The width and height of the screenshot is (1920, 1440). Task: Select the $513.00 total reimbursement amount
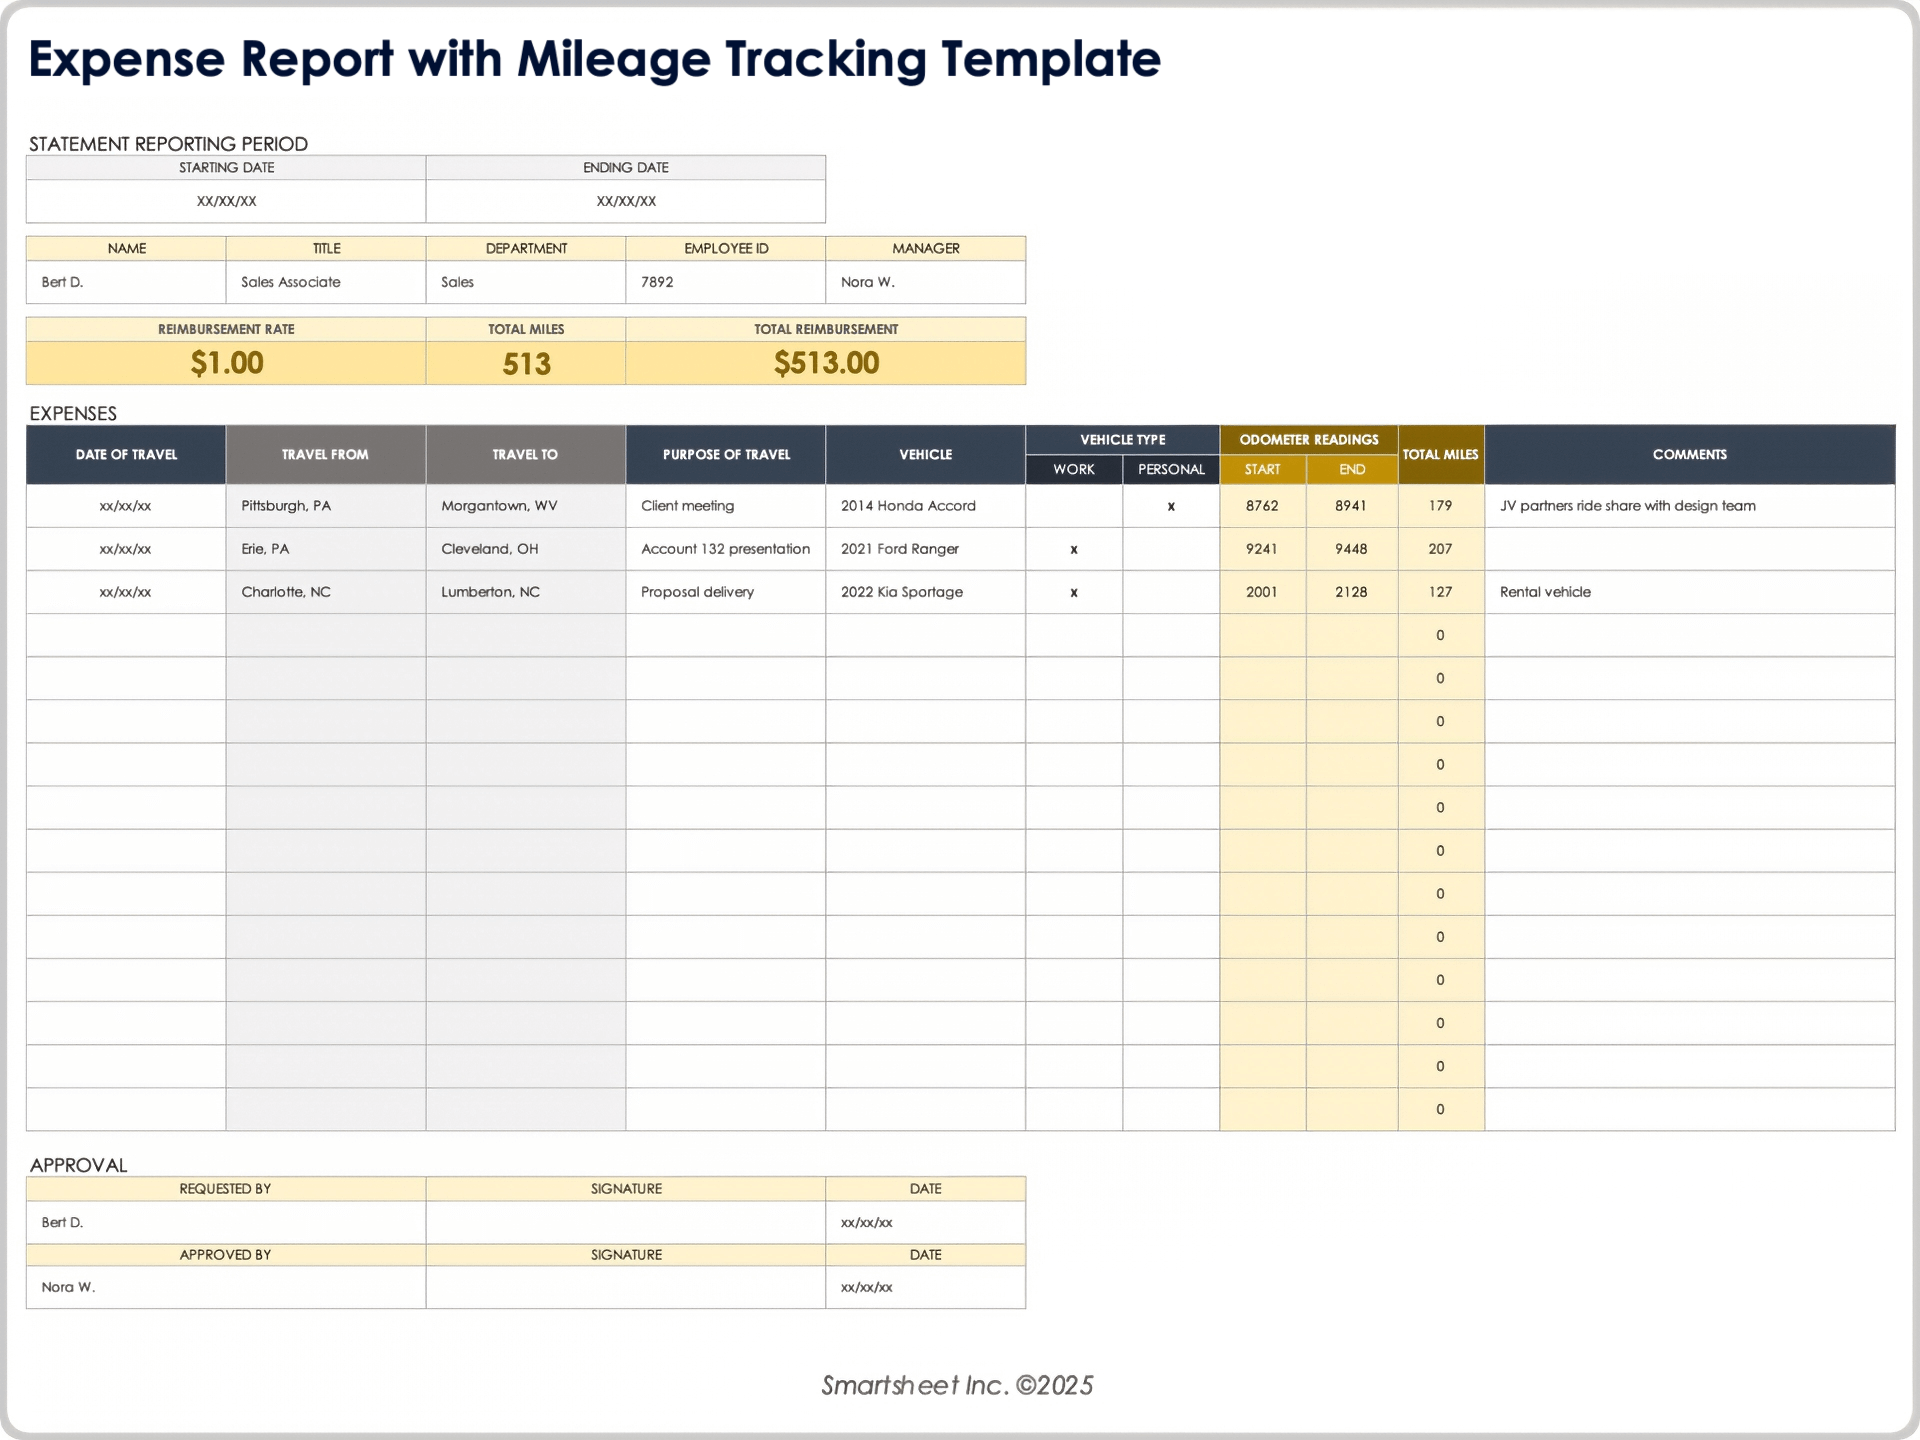pos(825,363)
